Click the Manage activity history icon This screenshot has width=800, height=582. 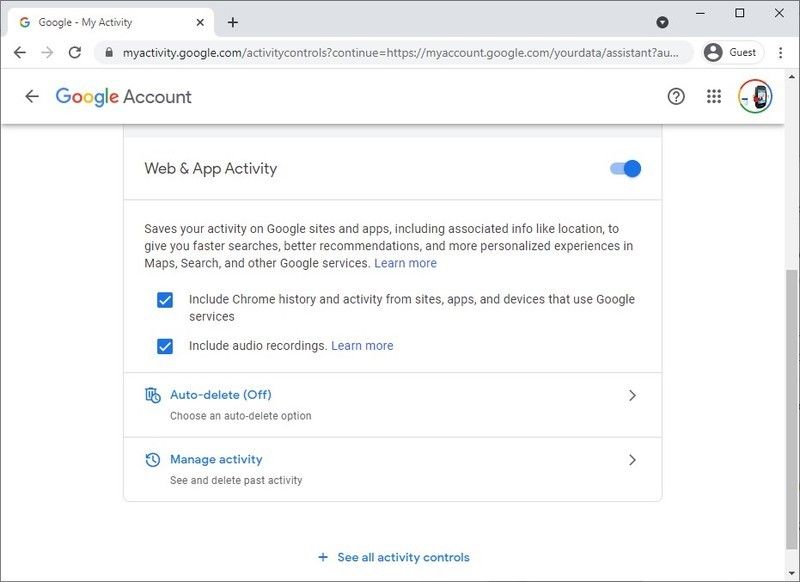[152, 459]
